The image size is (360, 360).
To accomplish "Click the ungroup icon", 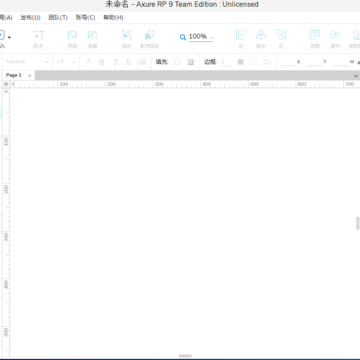I will click(149, 35).
